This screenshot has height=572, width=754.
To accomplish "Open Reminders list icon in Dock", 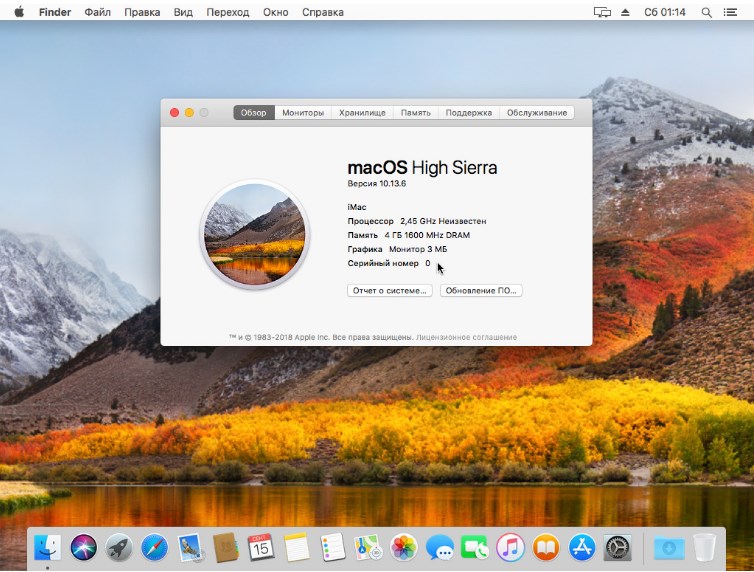I will pyautogui.click(x=332, y=547).
